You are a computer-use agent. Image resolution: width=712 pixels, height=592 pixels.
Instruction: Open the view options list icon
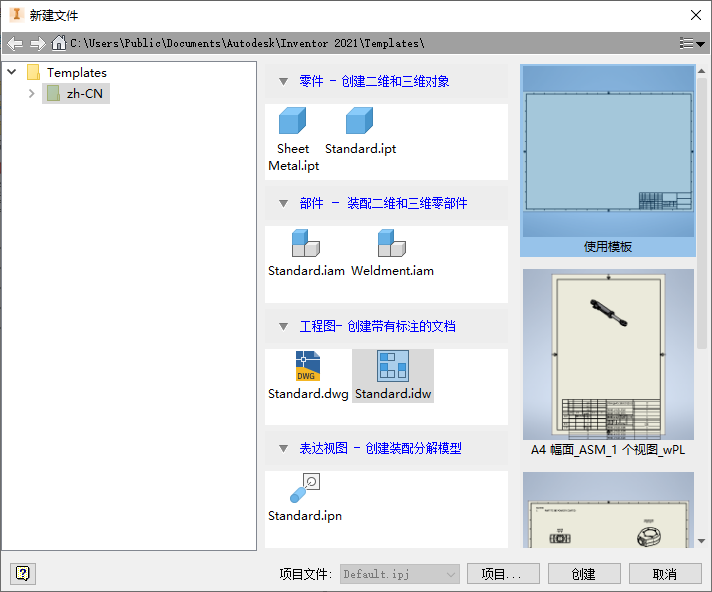coord(692,43)
